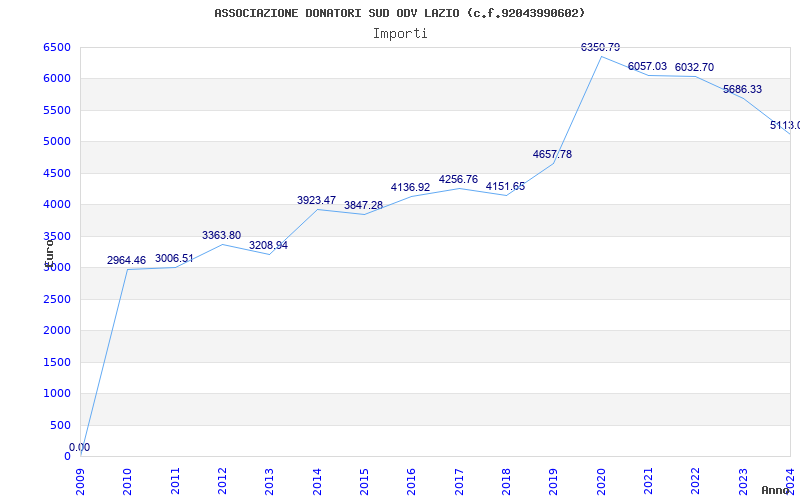Viewport: 800px width, 500px height.
Task: Click the Euro y-axis title
Action: pos(49,254)
